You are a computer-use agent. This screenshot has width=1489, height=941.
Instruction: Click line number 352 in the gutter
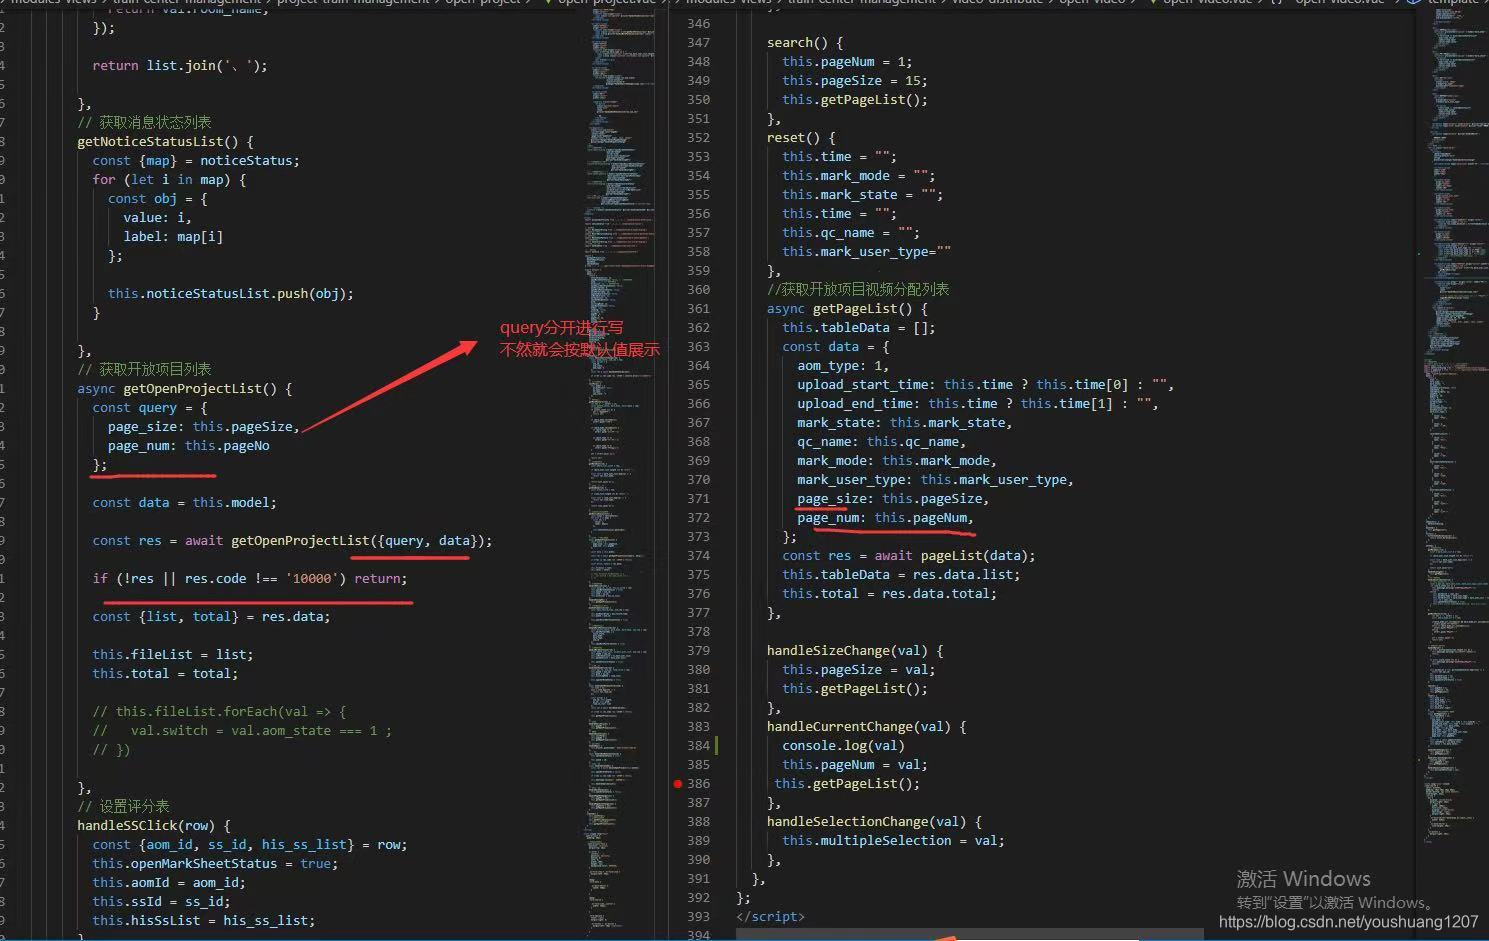pos(698,138)
